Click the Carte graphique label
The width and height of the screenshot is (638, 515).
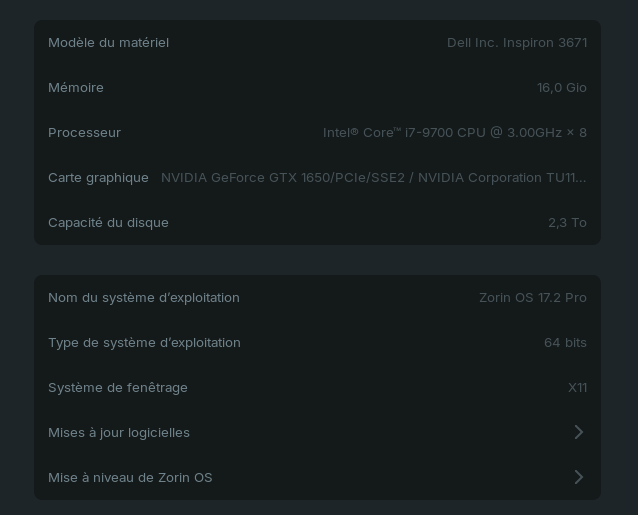98,177
